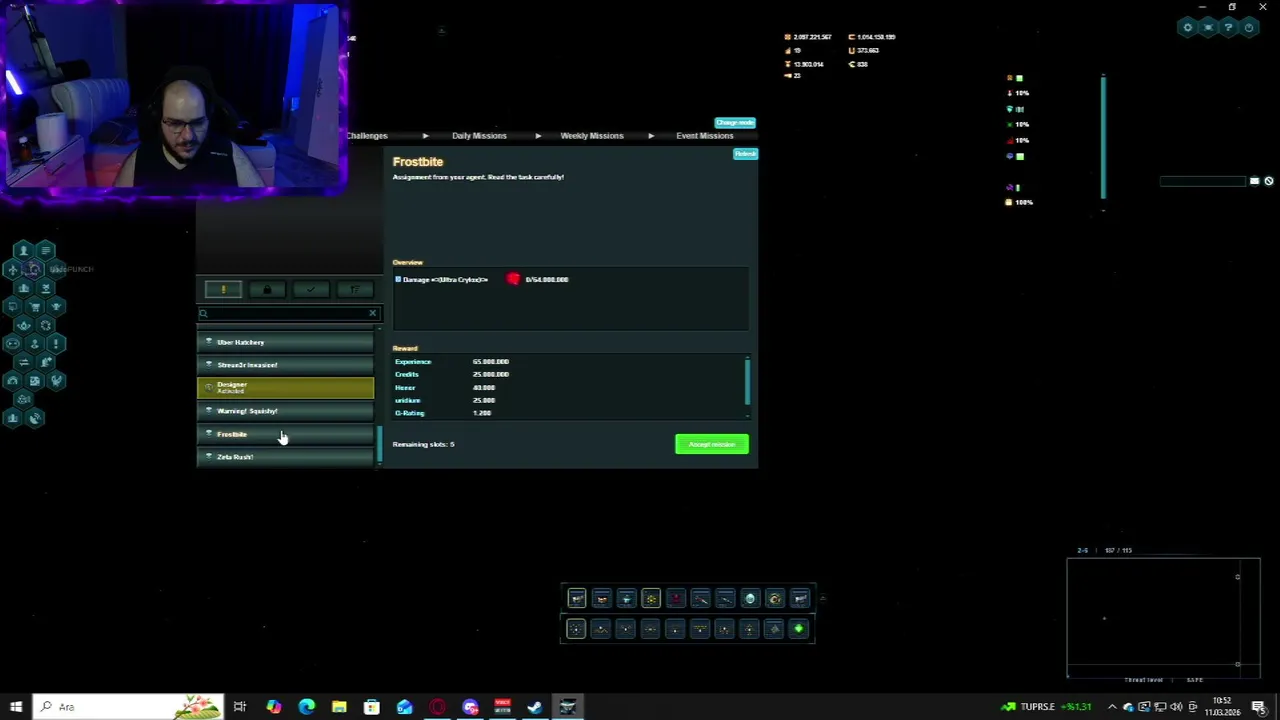
Task: Click the chat disable circle icon
Action: tap(1268, 181)
